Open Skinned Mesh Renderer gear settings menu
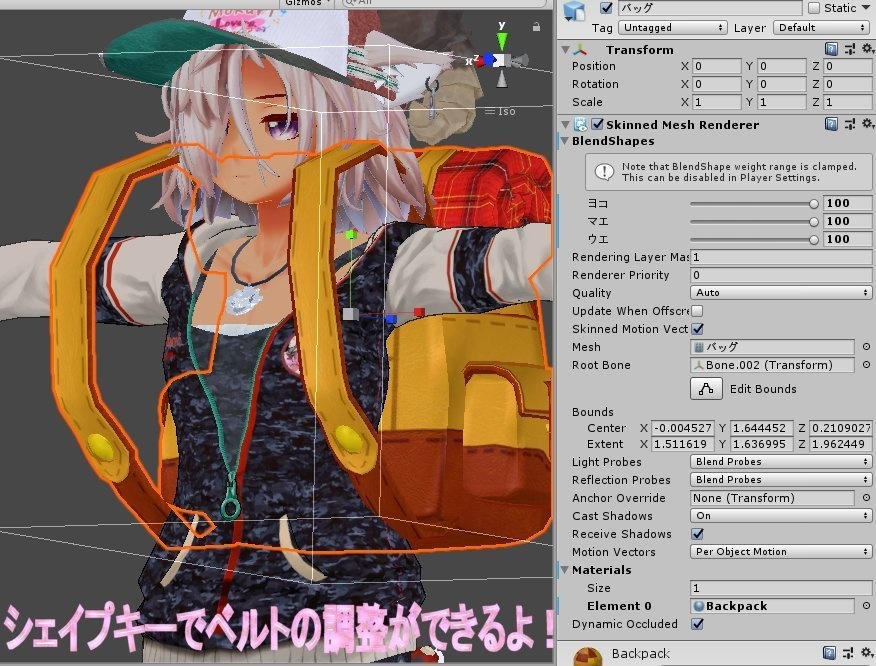 [868, 123]
